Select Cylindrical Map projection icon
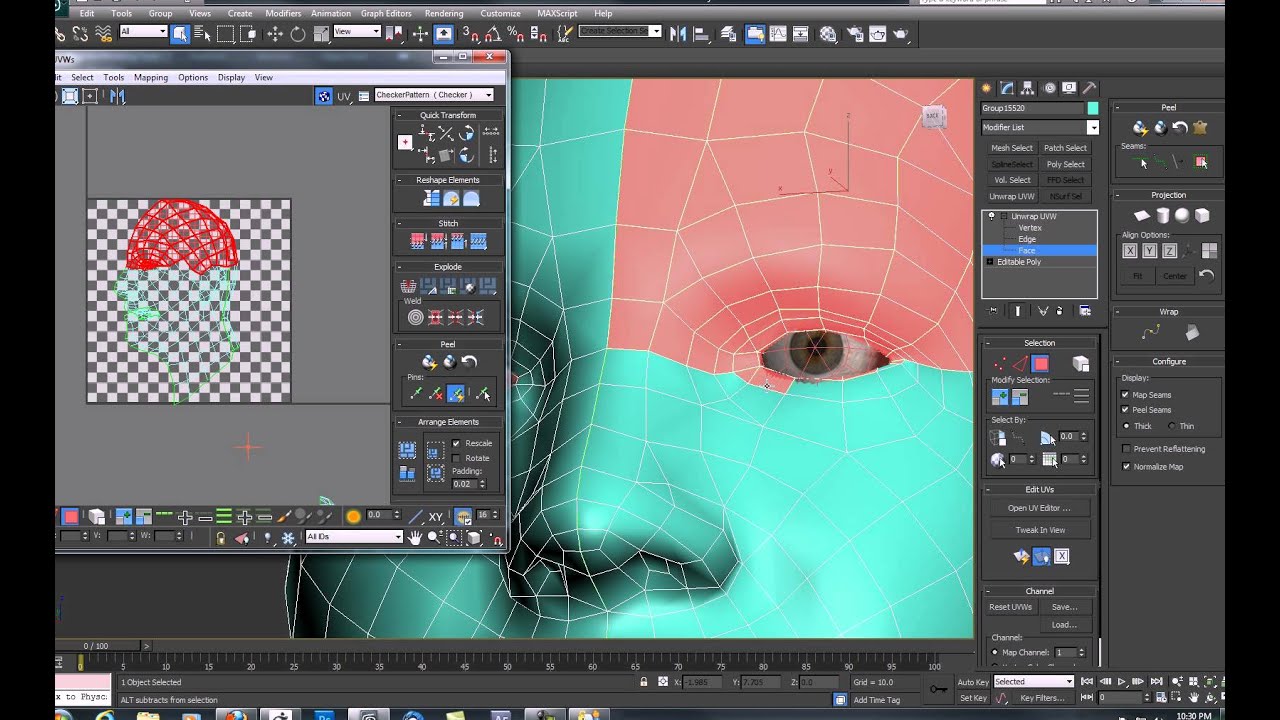Viewport: 1280px width, 720px height. (x=1163, y=215)
